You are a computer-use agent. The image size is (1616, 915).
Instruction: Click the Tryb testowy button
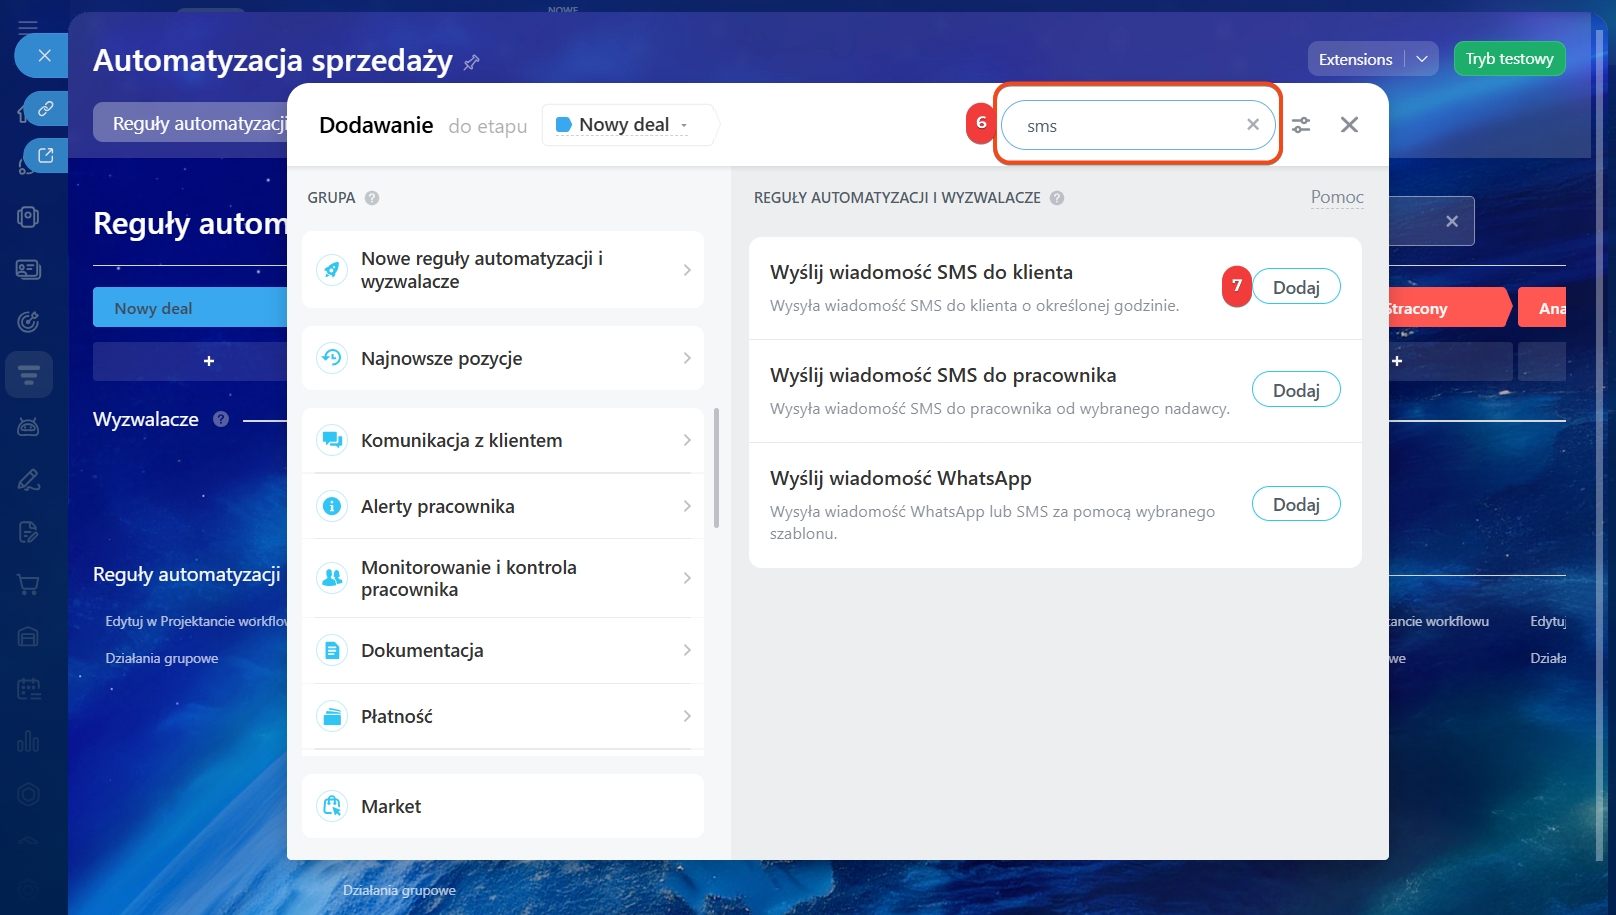coord(1509,59)
